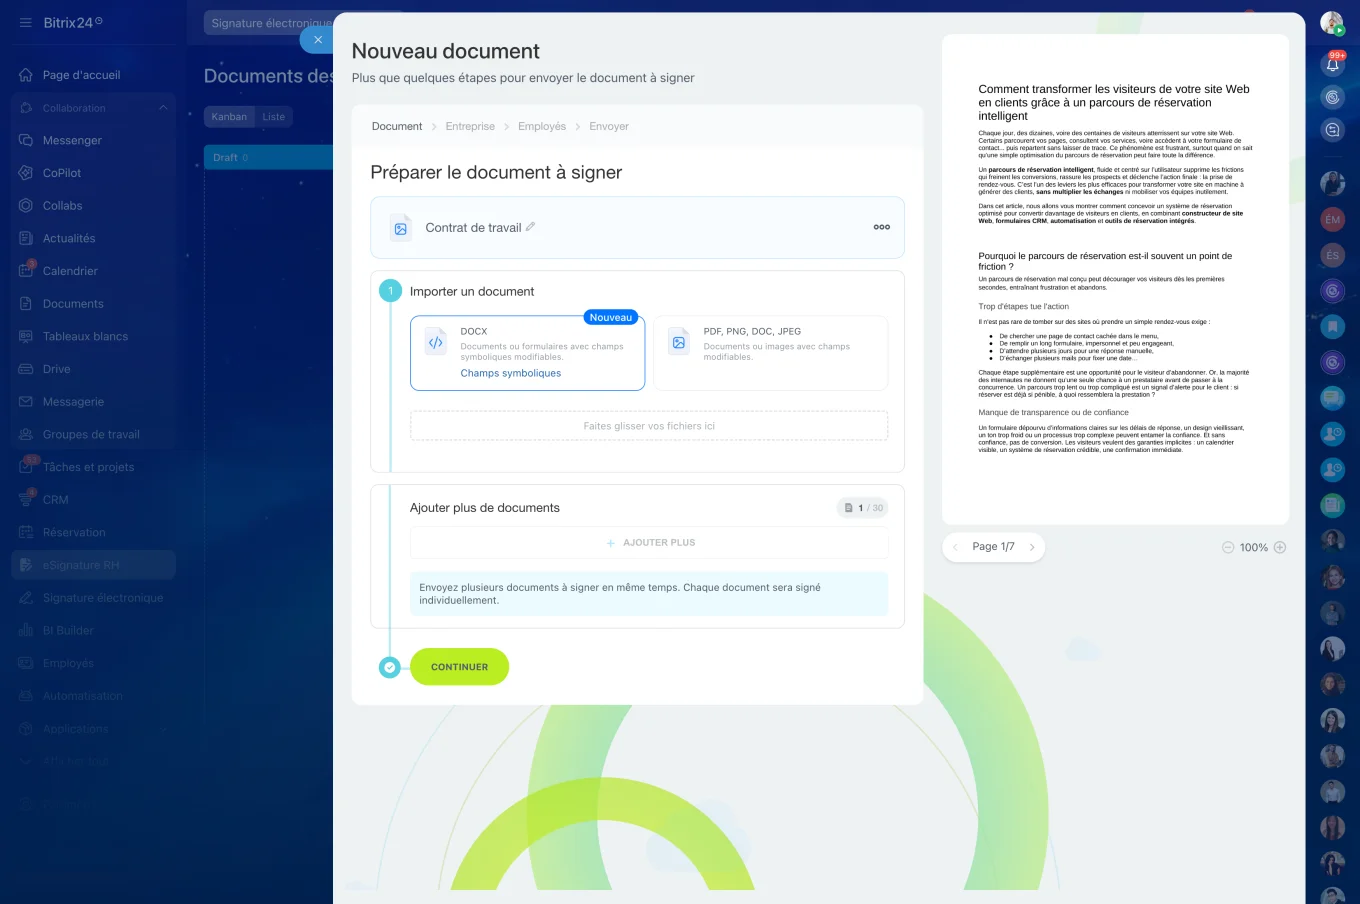Open the chat bubble icon below the right-rail CoPilot icon

1332,130
